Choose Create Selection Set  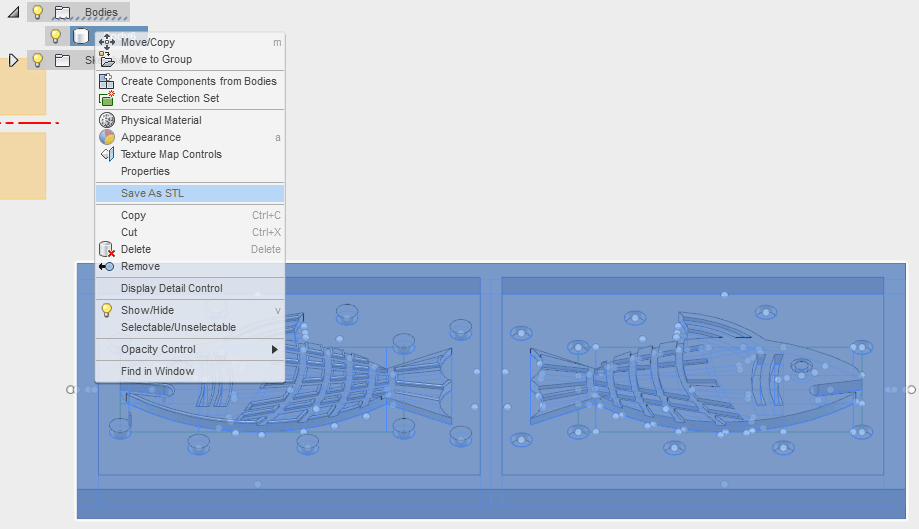tap(190, 98)
